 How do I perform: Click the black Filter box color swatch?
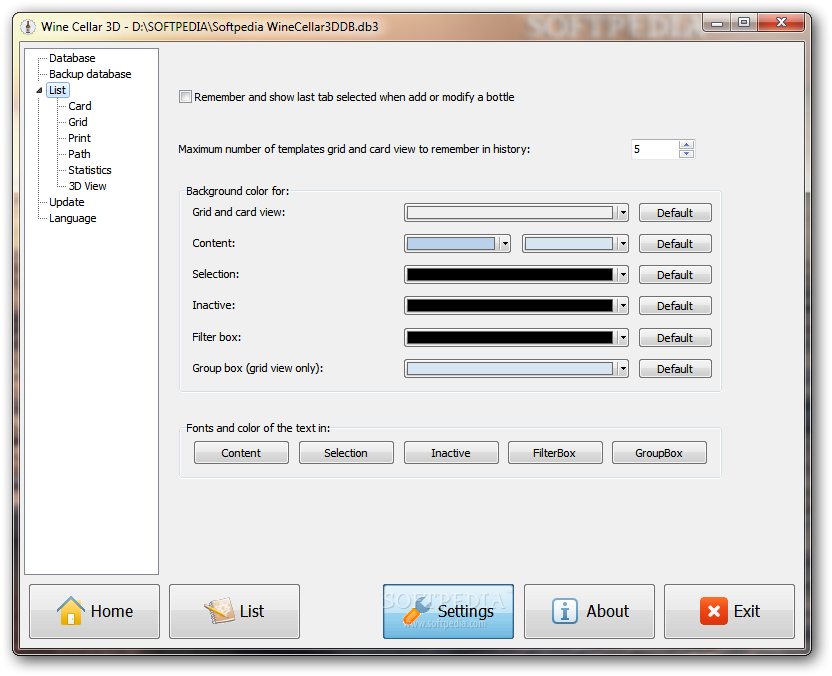point(509,337)
